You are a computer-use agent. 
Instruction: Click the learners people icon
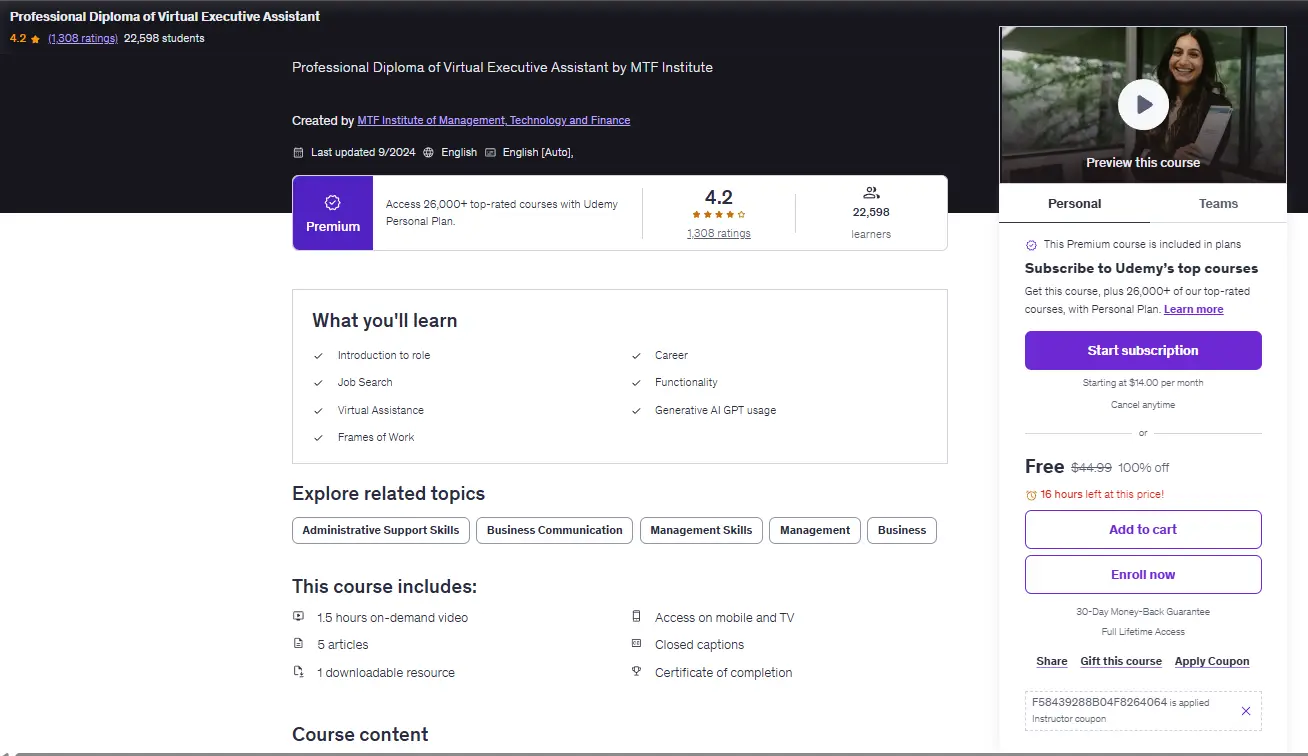[871, 192]
